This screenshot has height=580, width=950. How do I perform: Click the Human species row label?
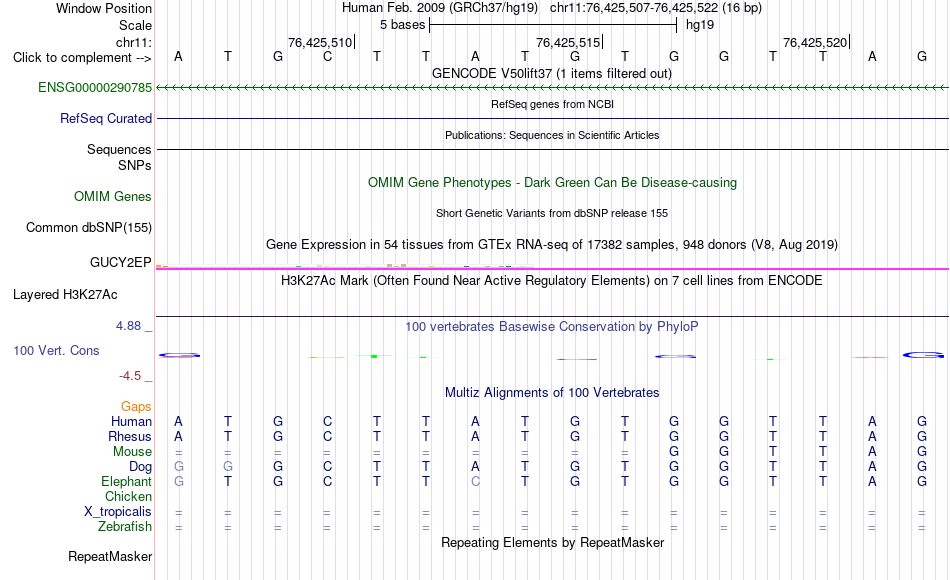point(131,421)
